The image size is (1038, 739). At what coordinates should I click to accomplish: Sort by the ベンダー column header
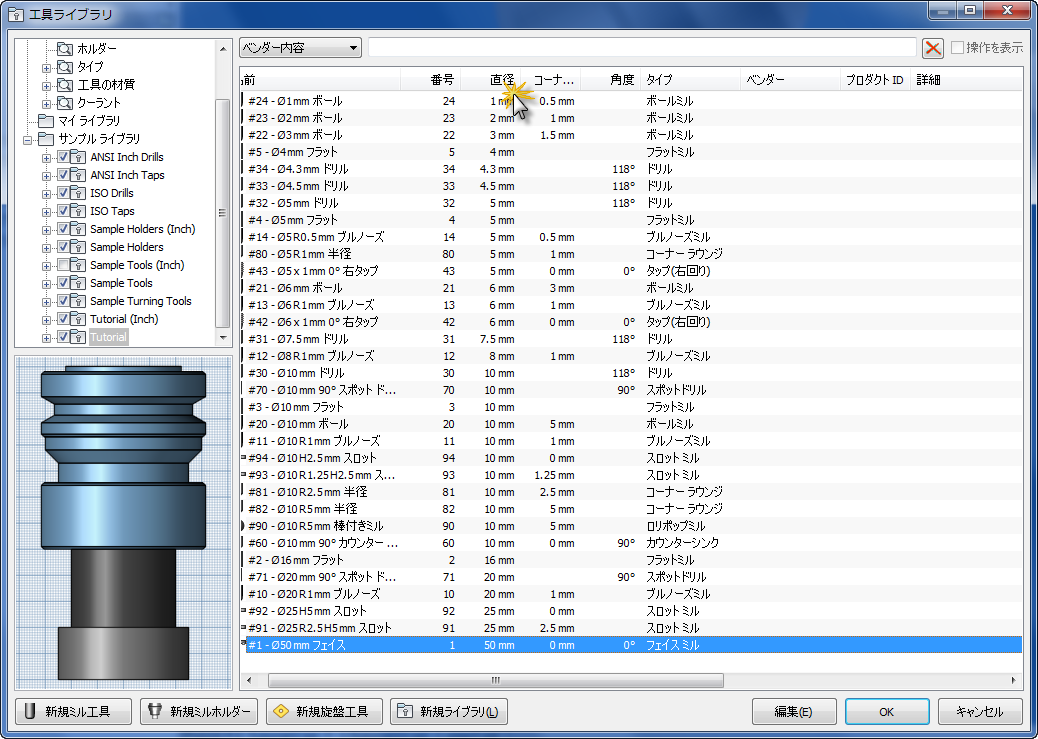point(790,79)
